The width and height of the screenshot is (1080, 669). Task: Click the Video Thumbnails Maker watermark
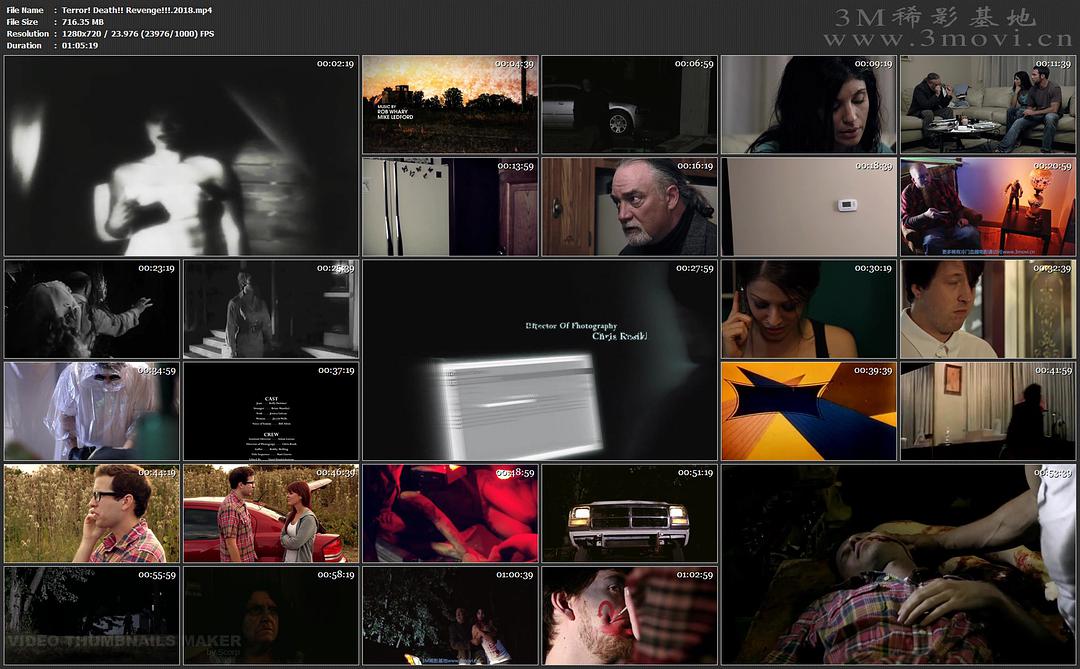click(124, 641)
